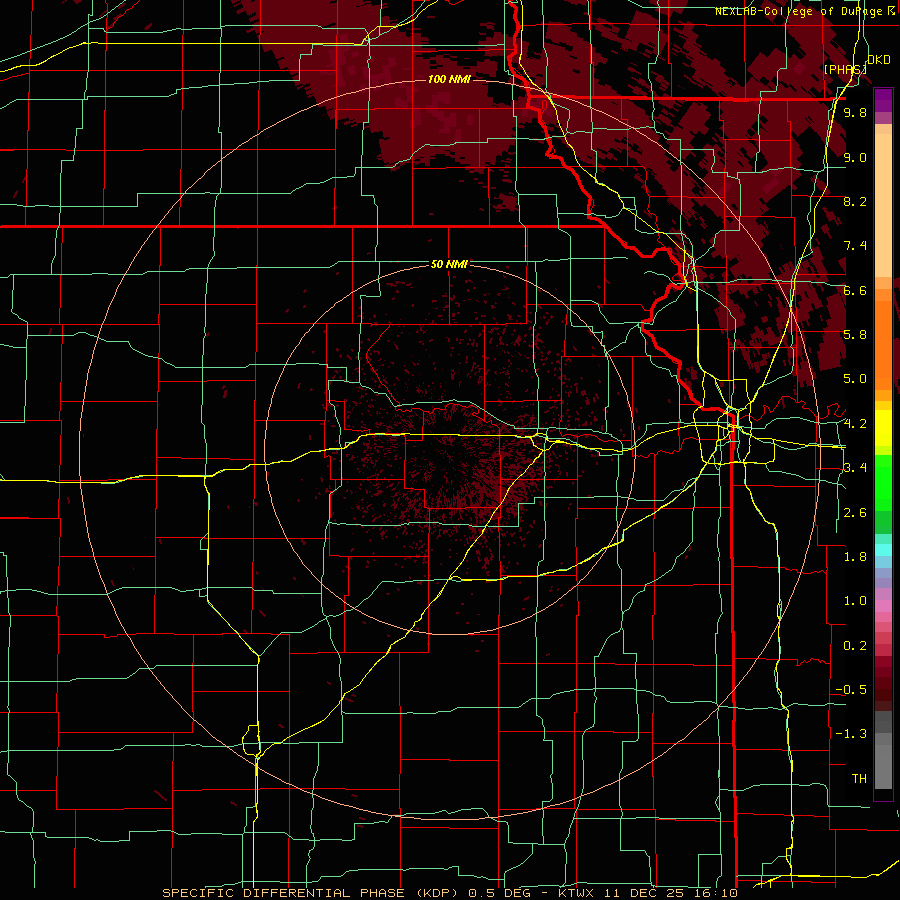Viewport: 900px width, 900px height.
Task: Click the 5.8 value on the color scale
Action: 855,335
